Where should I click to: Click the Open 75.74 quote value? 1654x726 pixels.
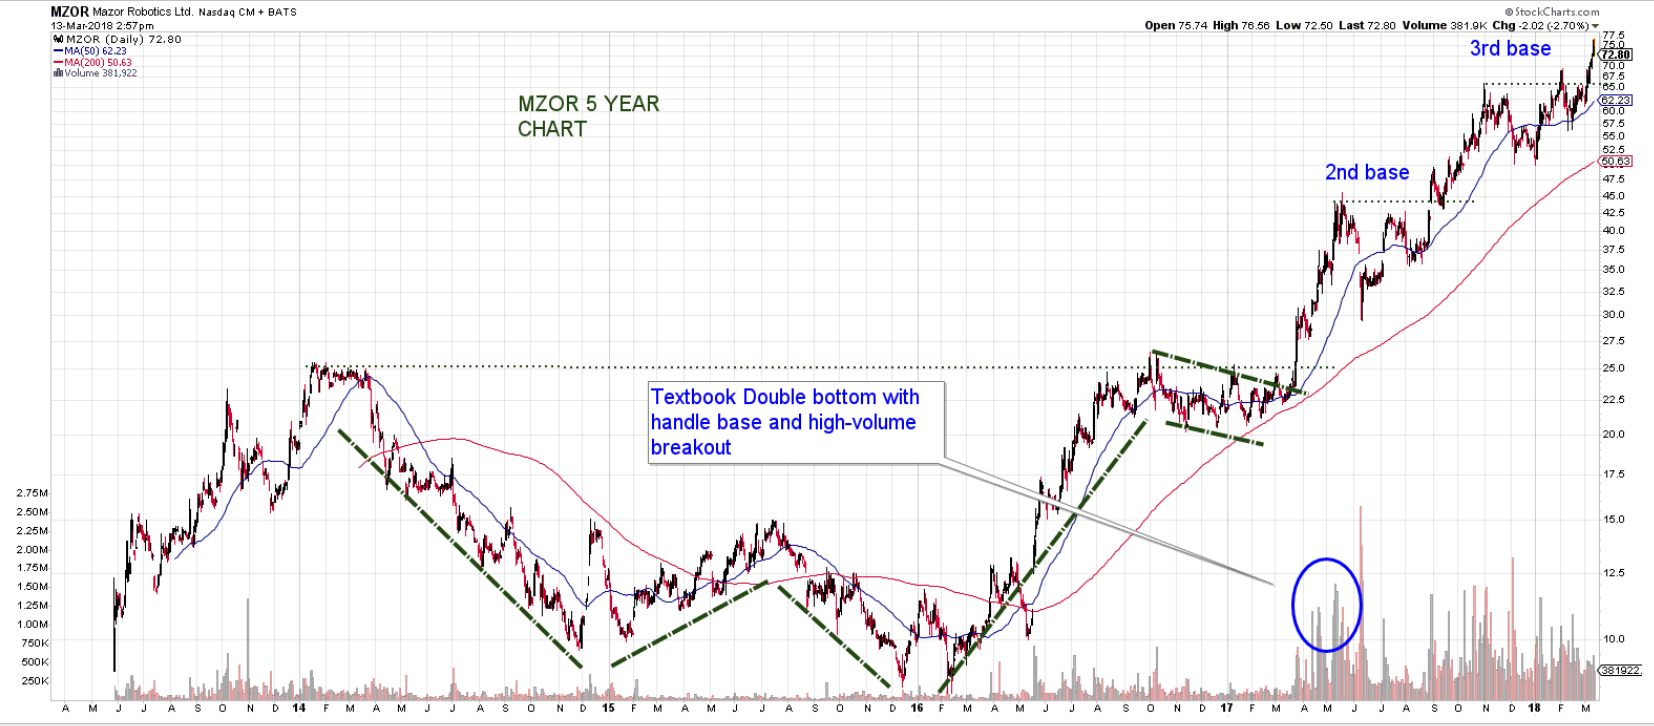tap(1176, 26)
